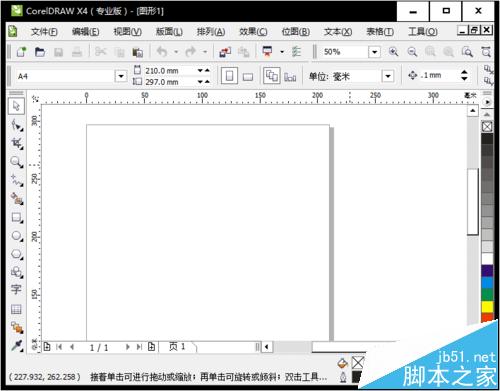Select the Interactive Blend tool

coord(17,328)
